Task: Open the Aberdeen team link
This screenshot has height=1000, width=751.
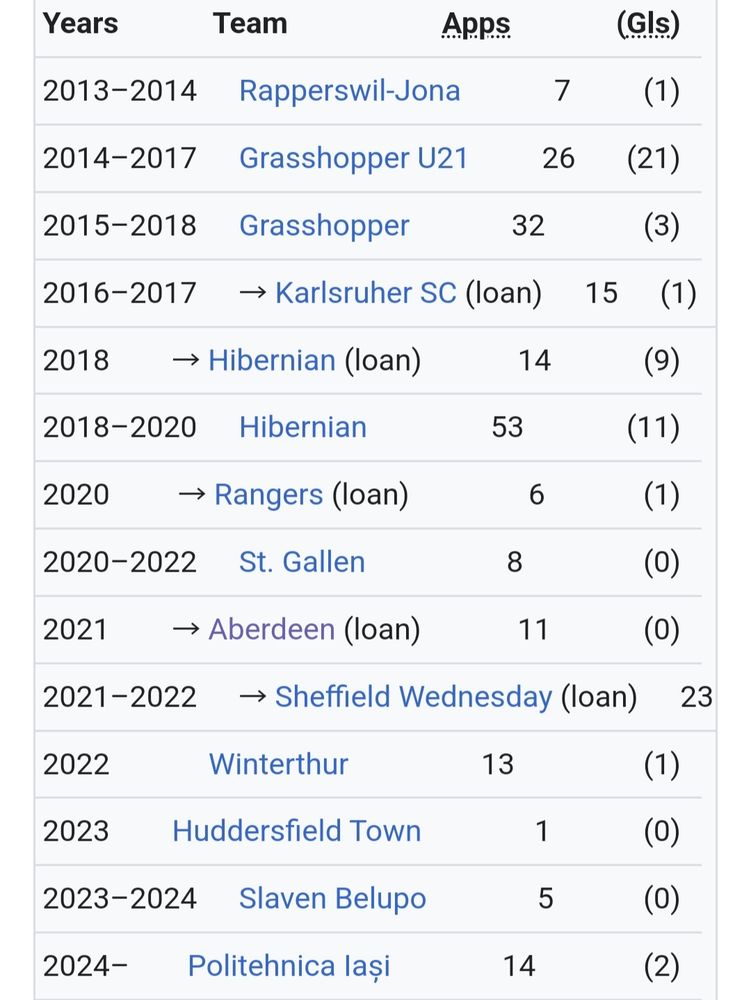Action: pos(272,629)
